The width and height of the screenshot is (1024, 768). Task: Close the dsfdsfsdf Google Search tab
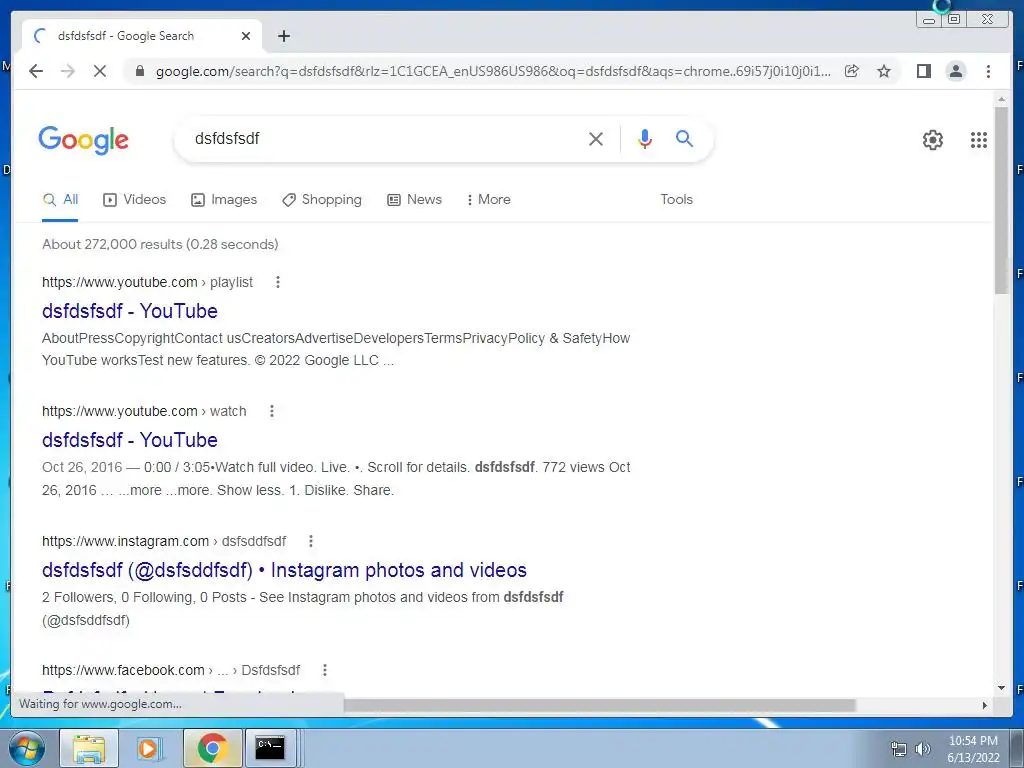[x=246, y=36]
